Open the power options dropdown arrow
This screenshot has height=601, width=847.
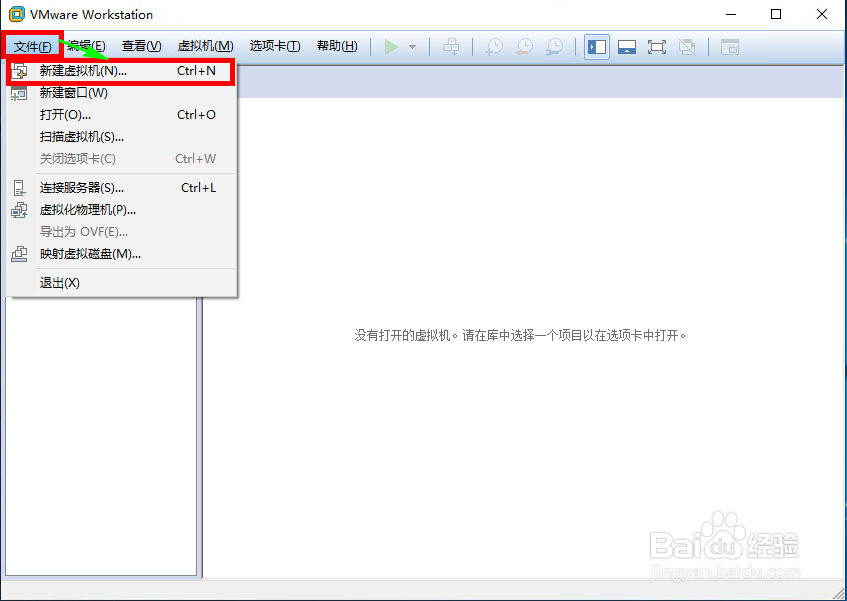[x=411, y=46]
